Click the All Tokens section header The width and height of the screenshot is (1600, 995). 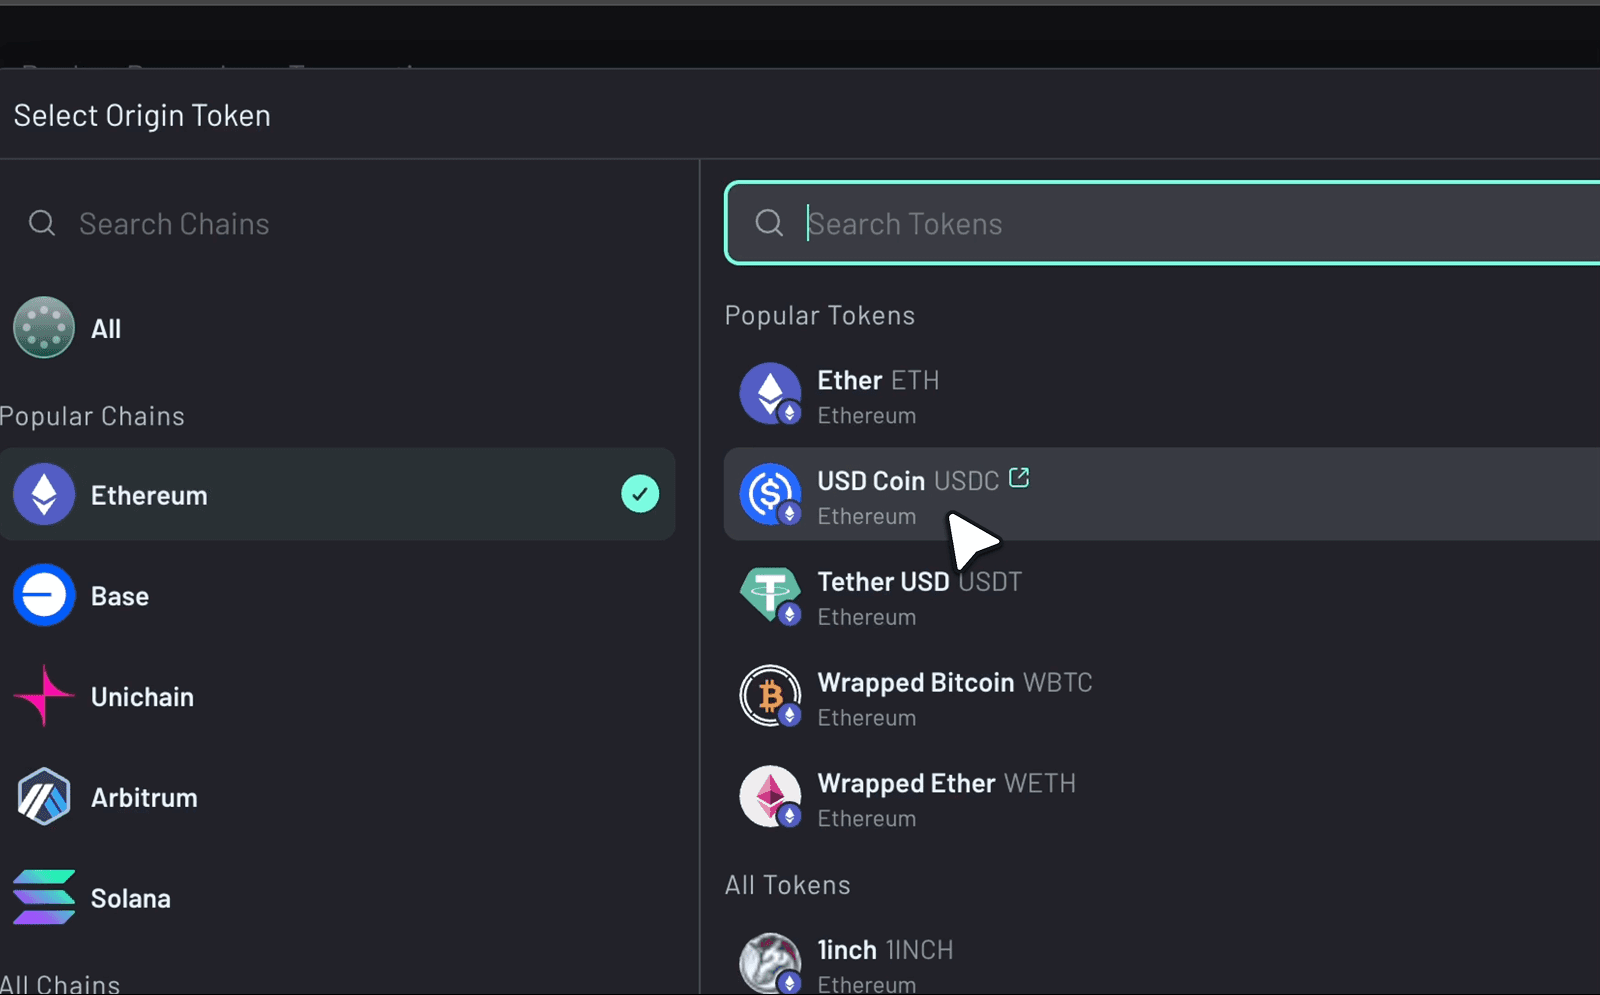point(787,884)
